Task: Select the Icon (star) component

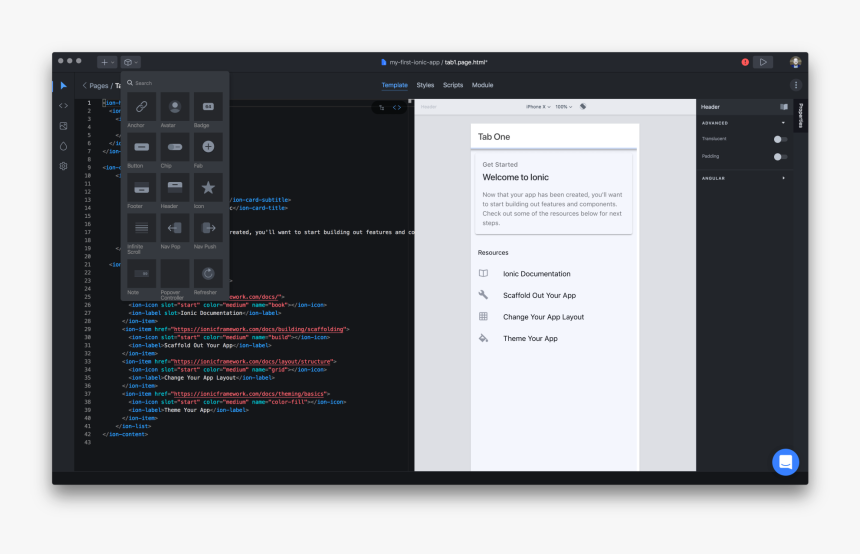Action: point(208,188)
